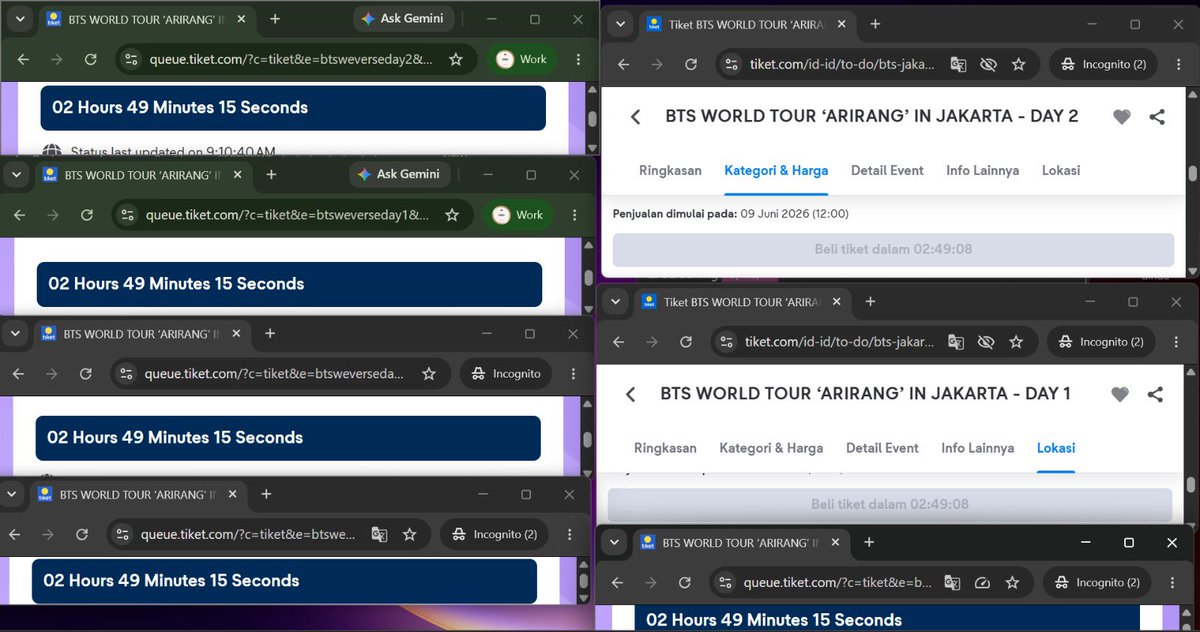Screen dimensions: 1200x632
Task: Open Incognito (2) indicator in Day 2 ticket window
Action: tap(1104, 65)
